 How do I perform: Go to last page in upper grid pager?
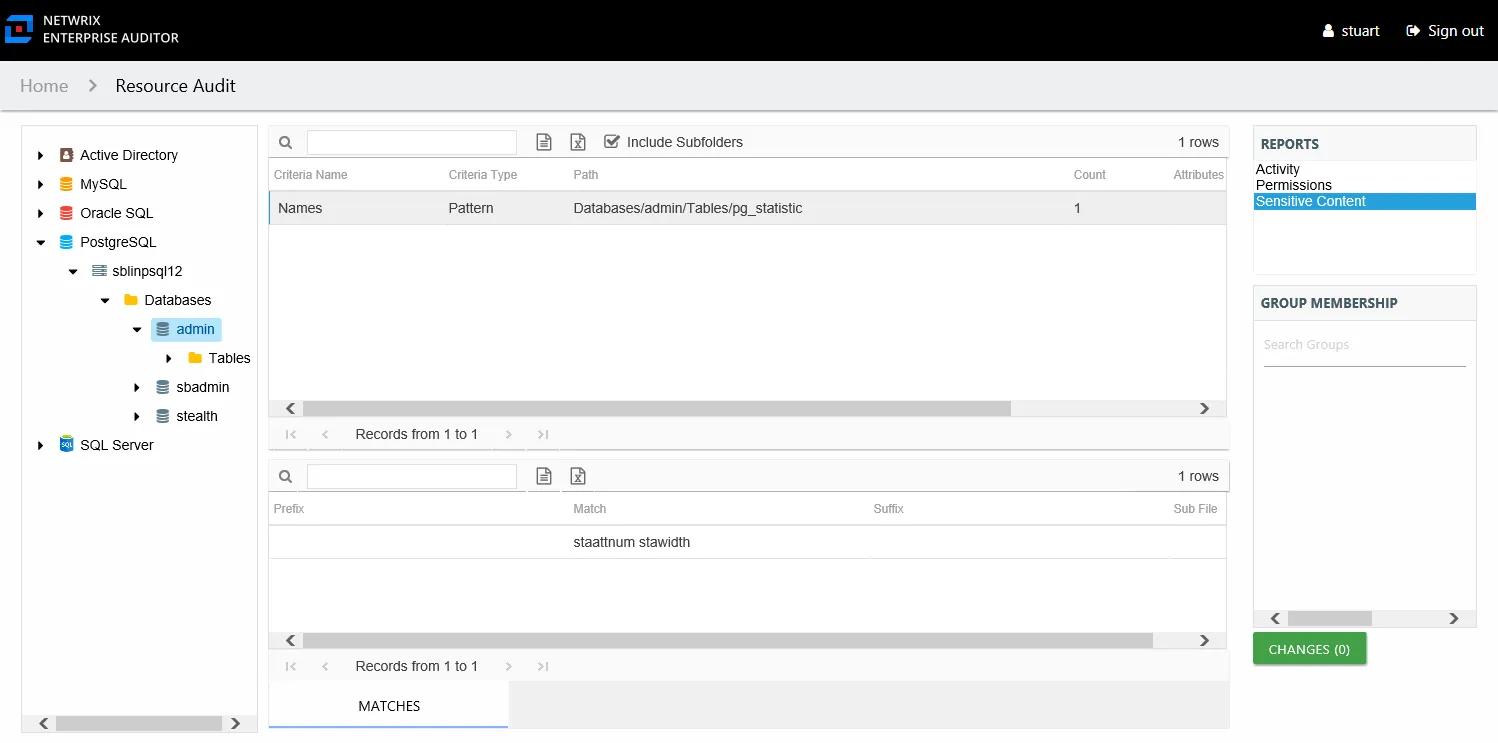(543, 434)
